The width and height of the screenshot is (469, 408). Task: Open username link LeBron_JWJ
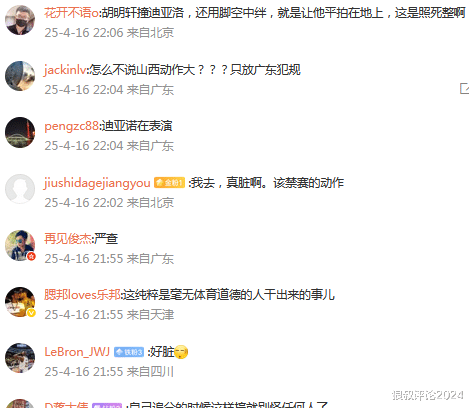coord(77,352)
